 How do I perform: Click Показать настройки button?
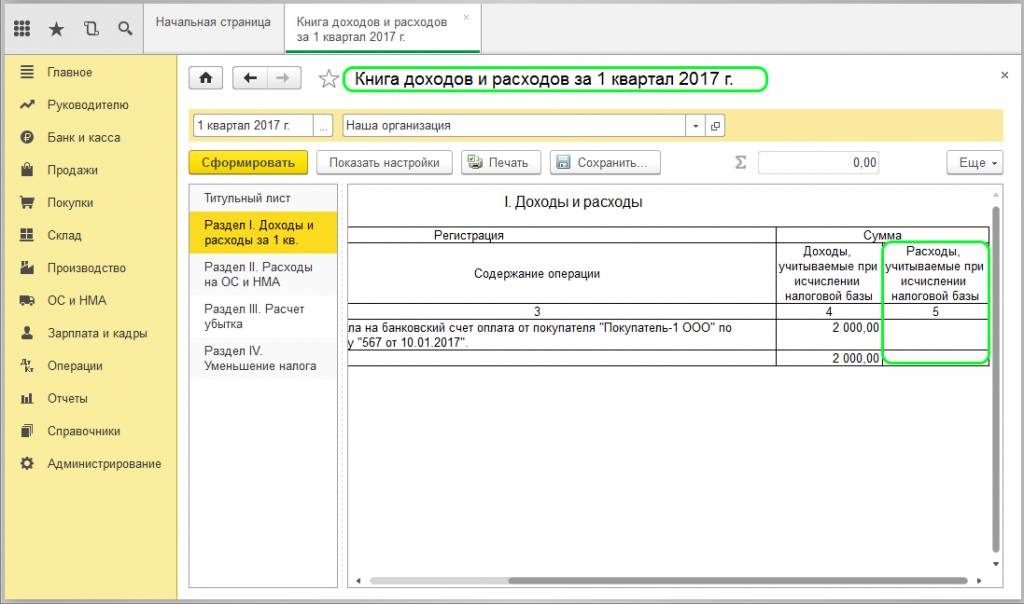pyautogui.click(x=384, y=163)
